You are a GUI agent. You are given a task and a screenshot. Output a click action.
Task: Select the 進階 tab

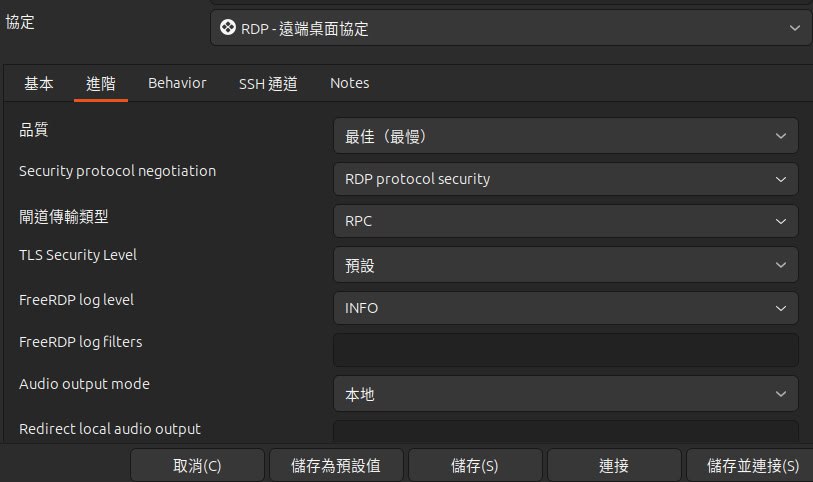tap(101, 84)
